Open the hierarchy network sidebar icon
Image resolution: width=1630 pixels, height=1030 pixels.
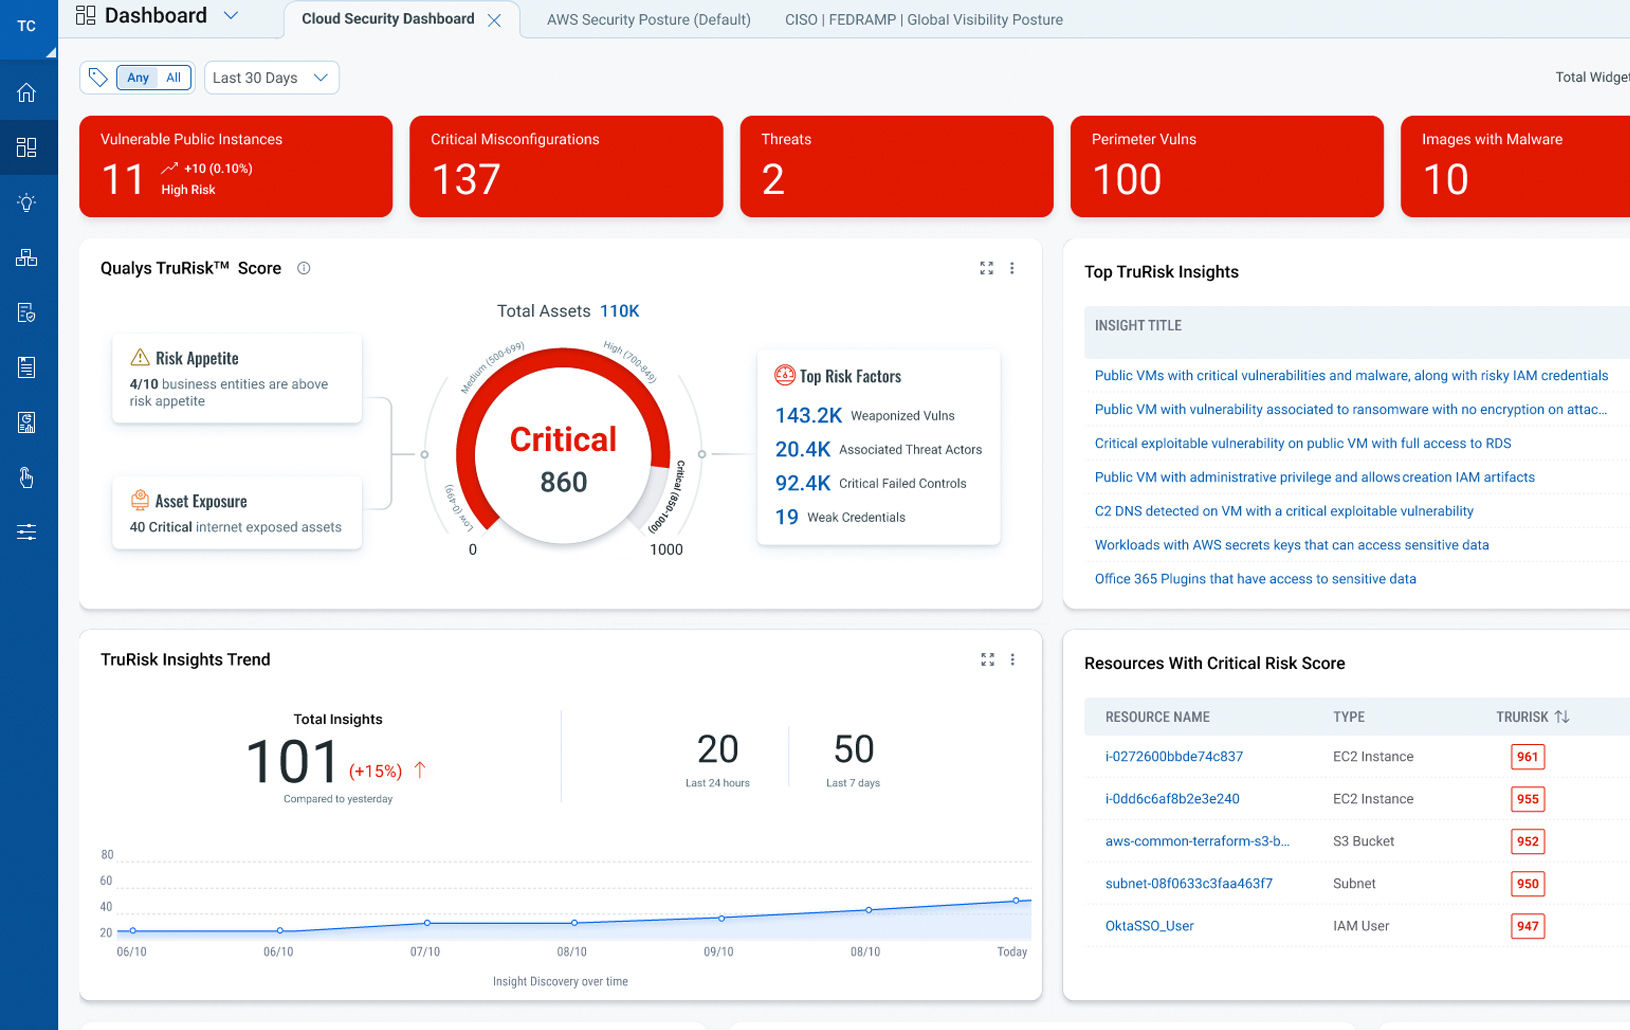(x=27, y=258)
